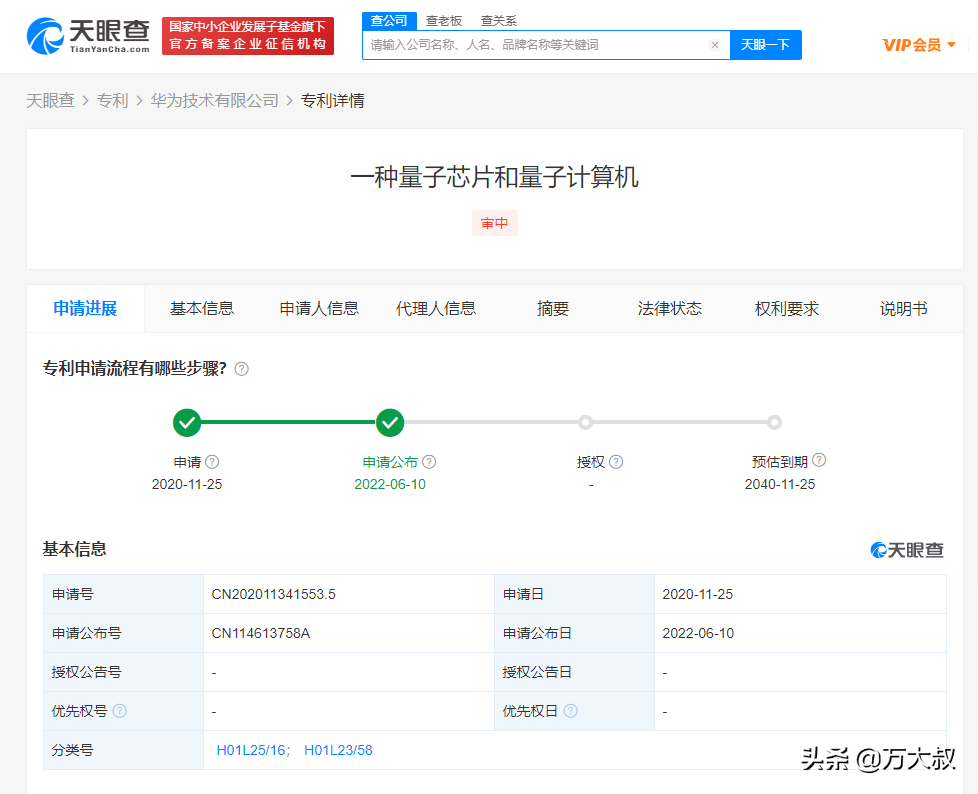Select the 查关系 search tab
This screenshot has width=978, height=794.
pyautogui.click(x=498, y=21)
